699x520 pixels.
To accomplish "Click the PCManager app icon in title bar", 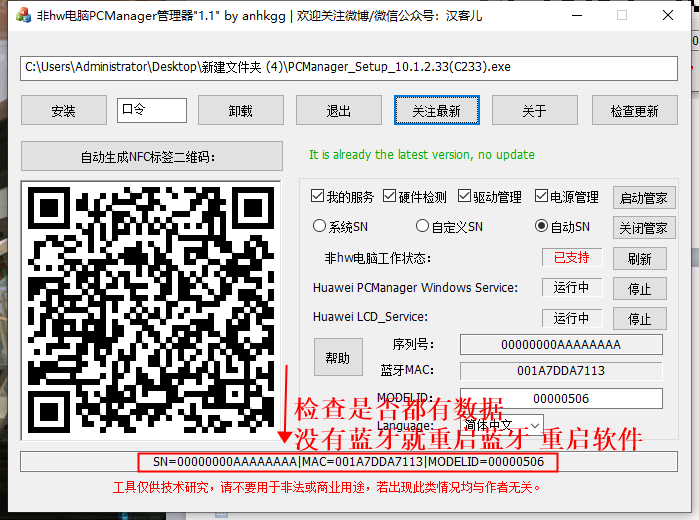I will pyautogui.click(x=23, y=15).
